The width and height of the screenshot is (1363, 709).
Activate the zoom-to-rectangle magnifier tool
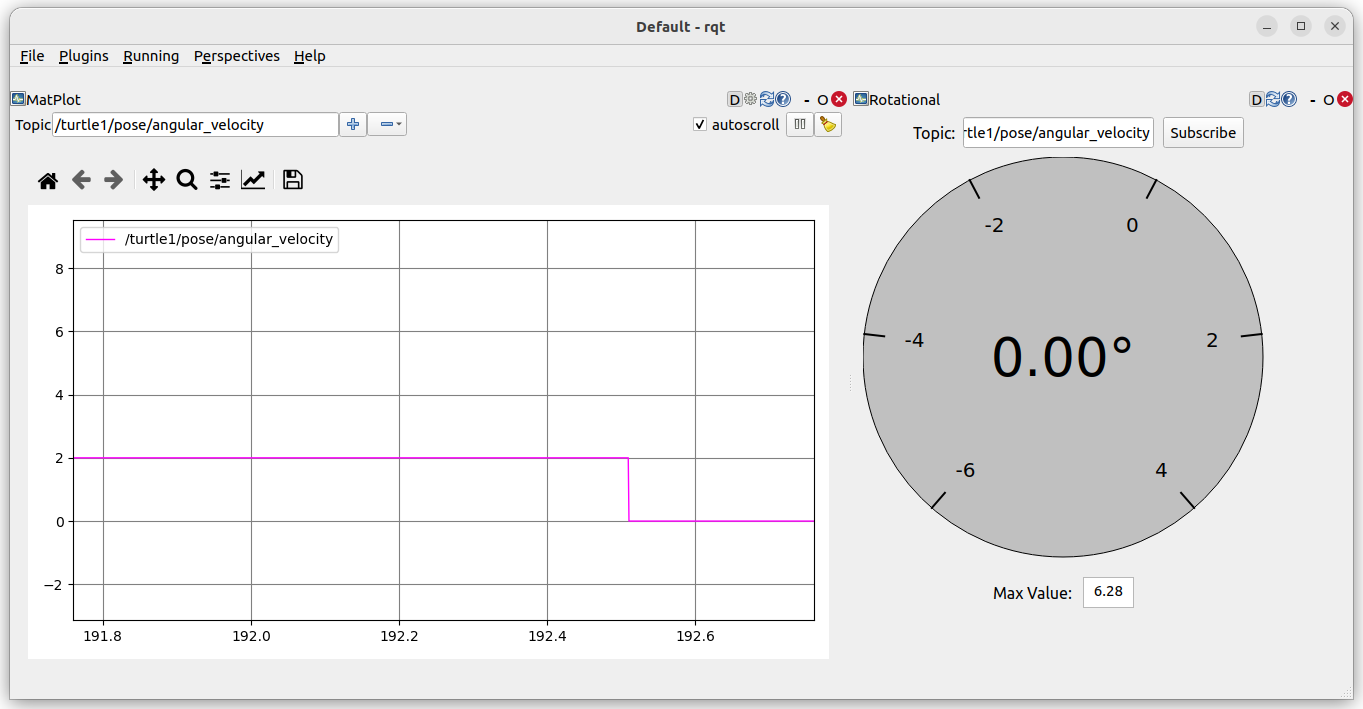click(x=187, y=180)
